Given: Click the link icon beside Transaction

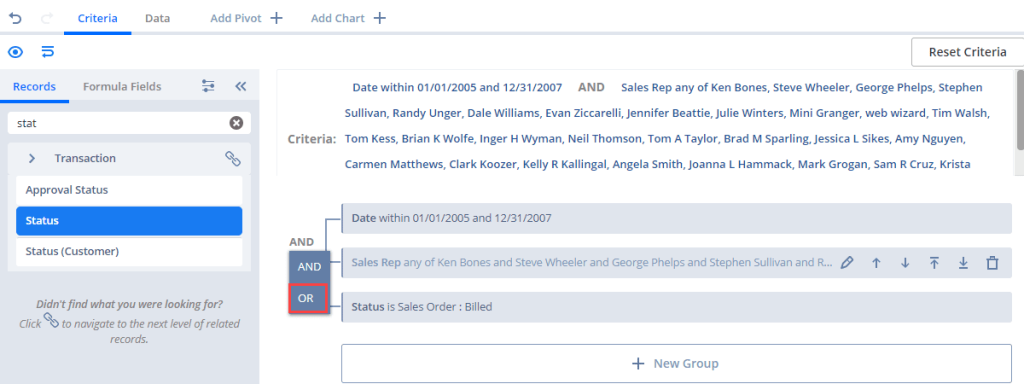Looking at the screenshot, I should 233,158.
